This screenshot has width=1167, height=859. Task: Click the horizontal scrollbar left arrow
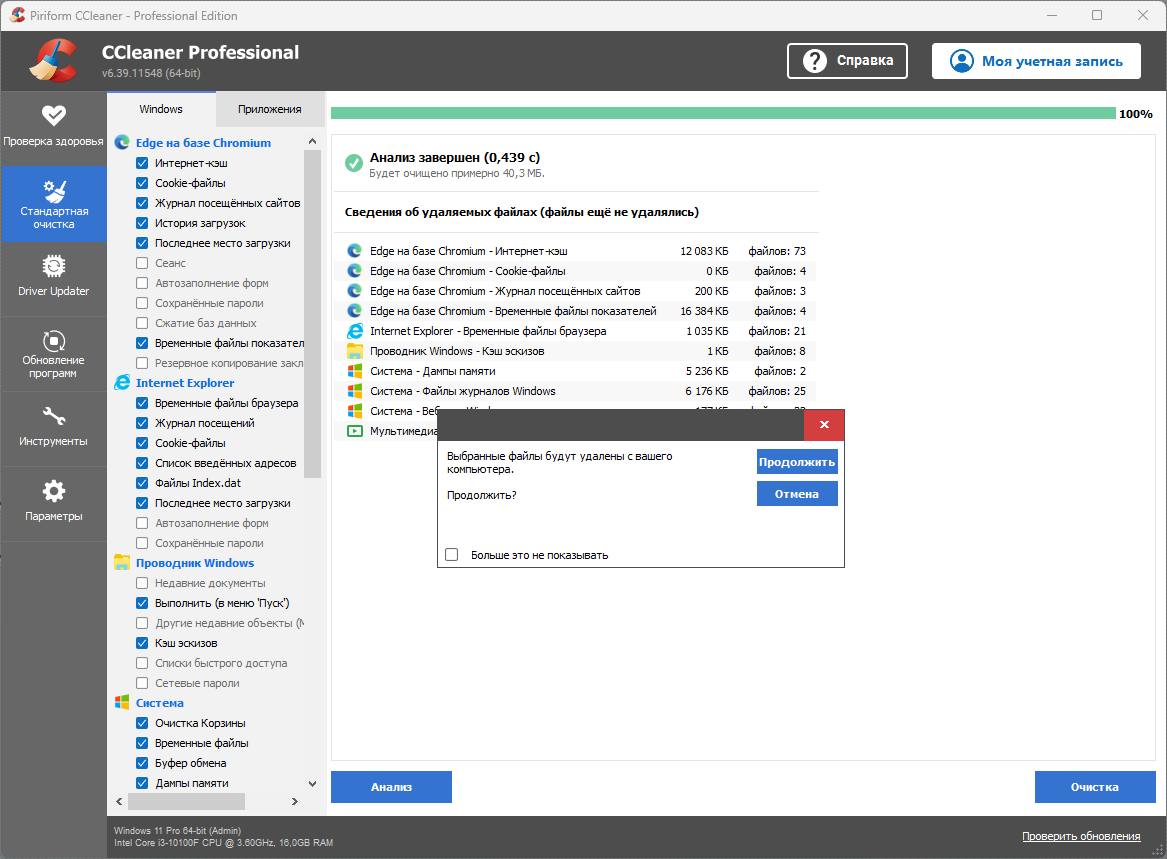[119, 801]
